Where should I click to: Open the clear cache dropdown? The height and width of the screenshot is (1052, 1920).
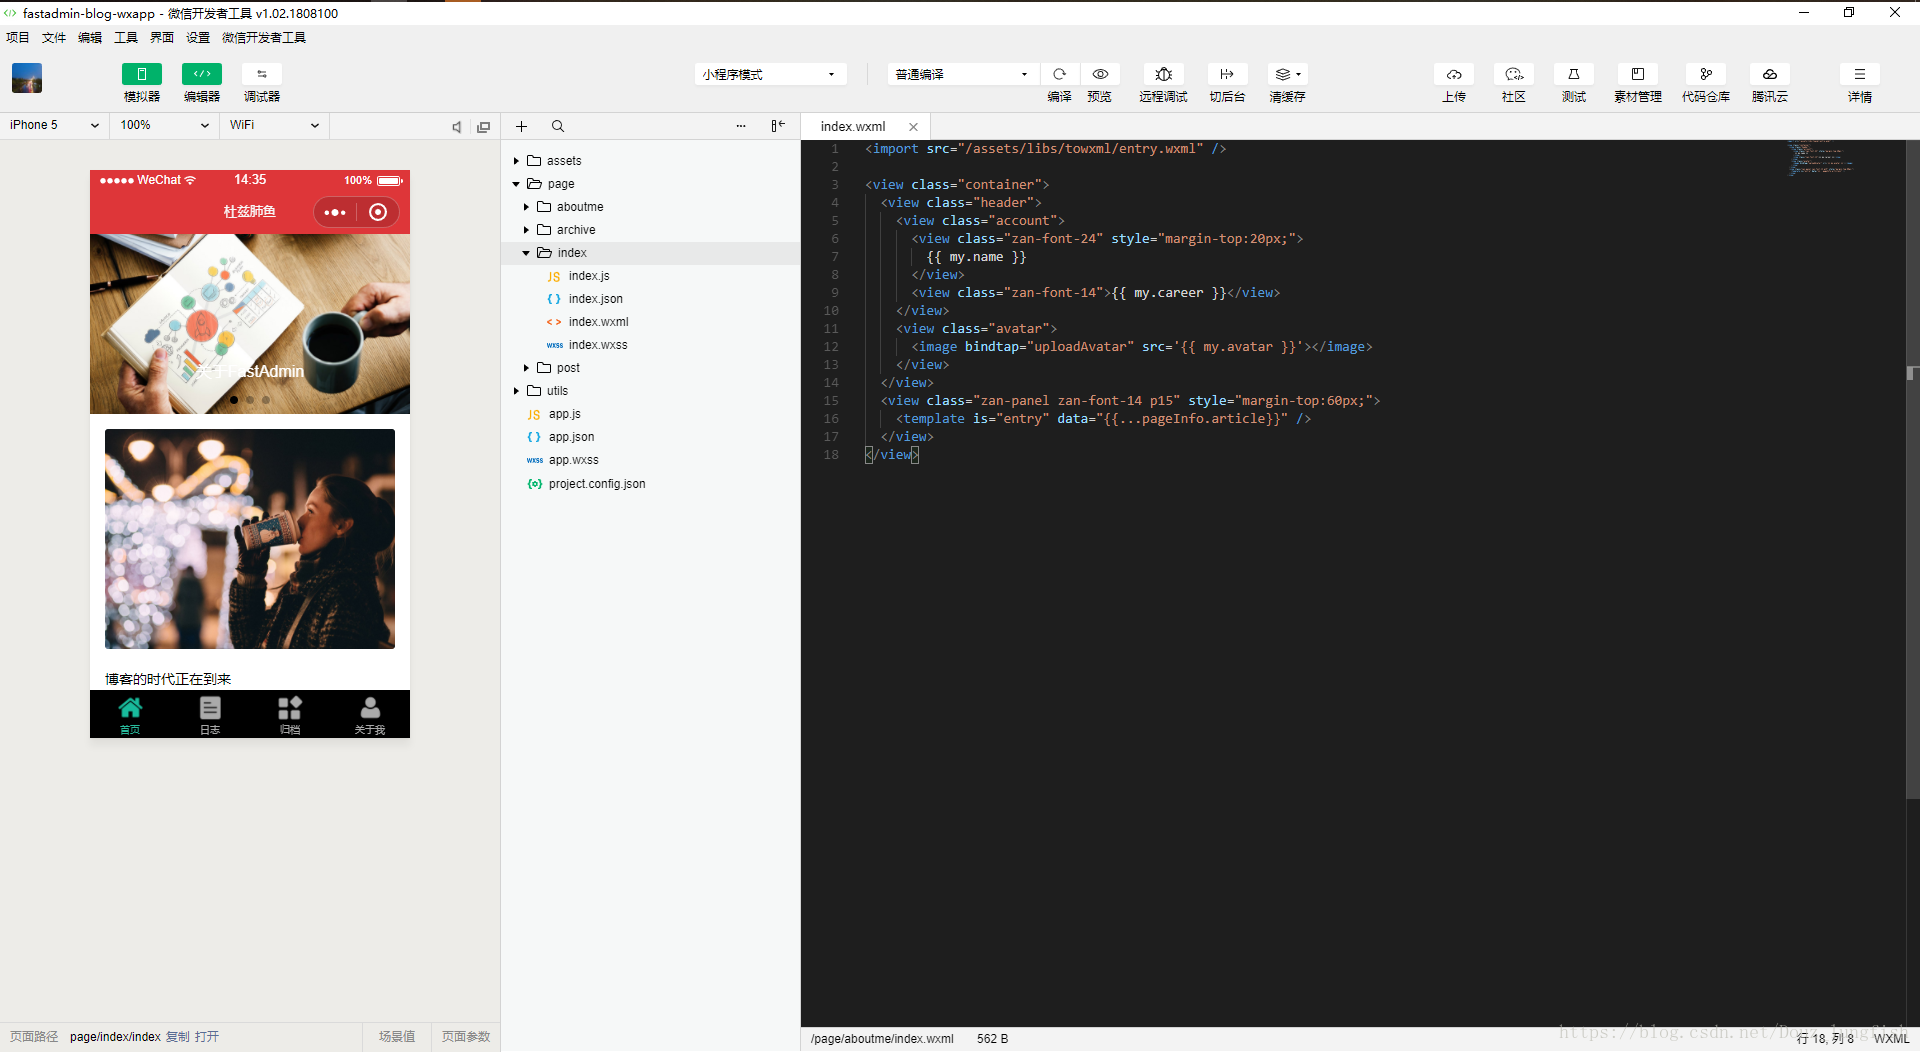1287,74
